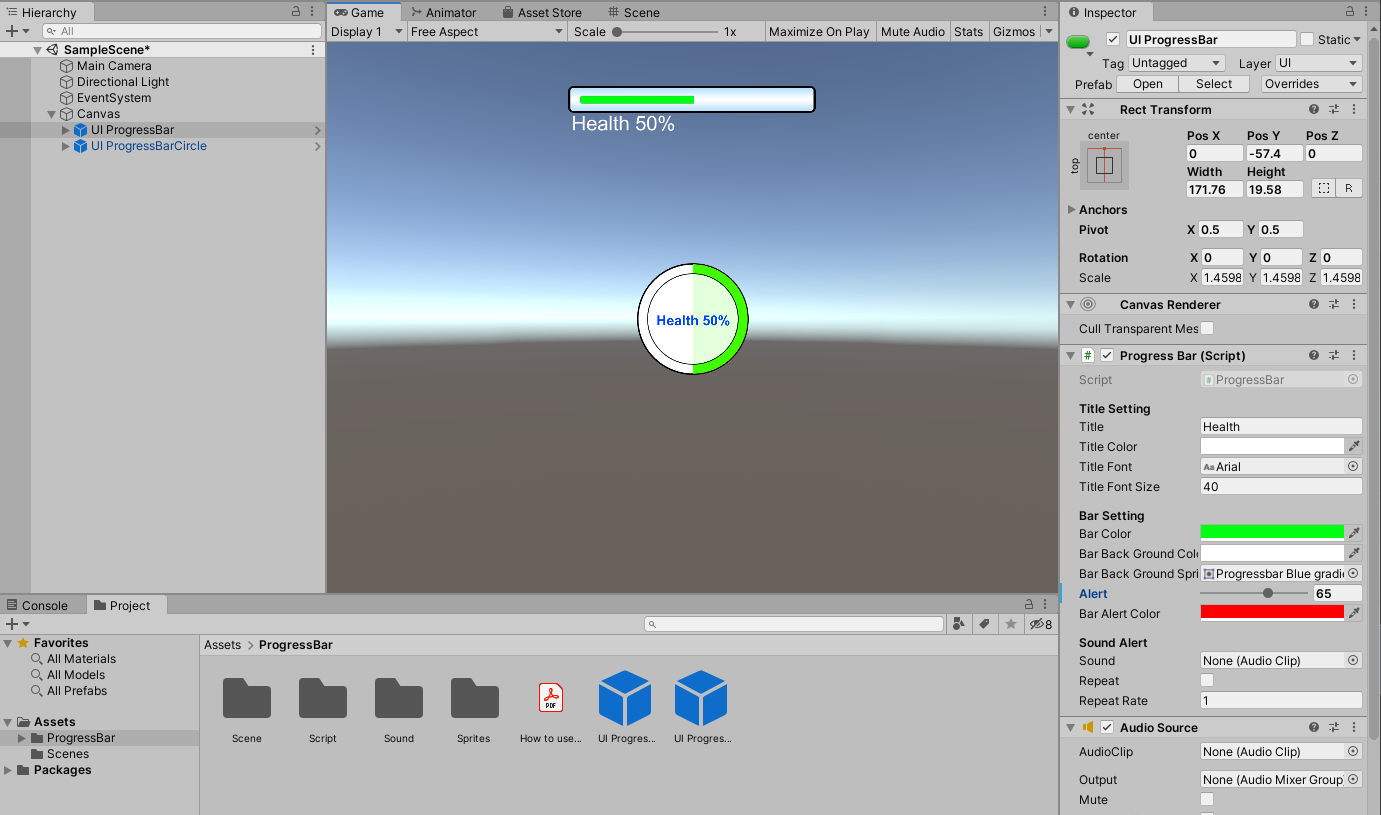Click Assets in the Project breadcrumb

(x=223, y=645)
